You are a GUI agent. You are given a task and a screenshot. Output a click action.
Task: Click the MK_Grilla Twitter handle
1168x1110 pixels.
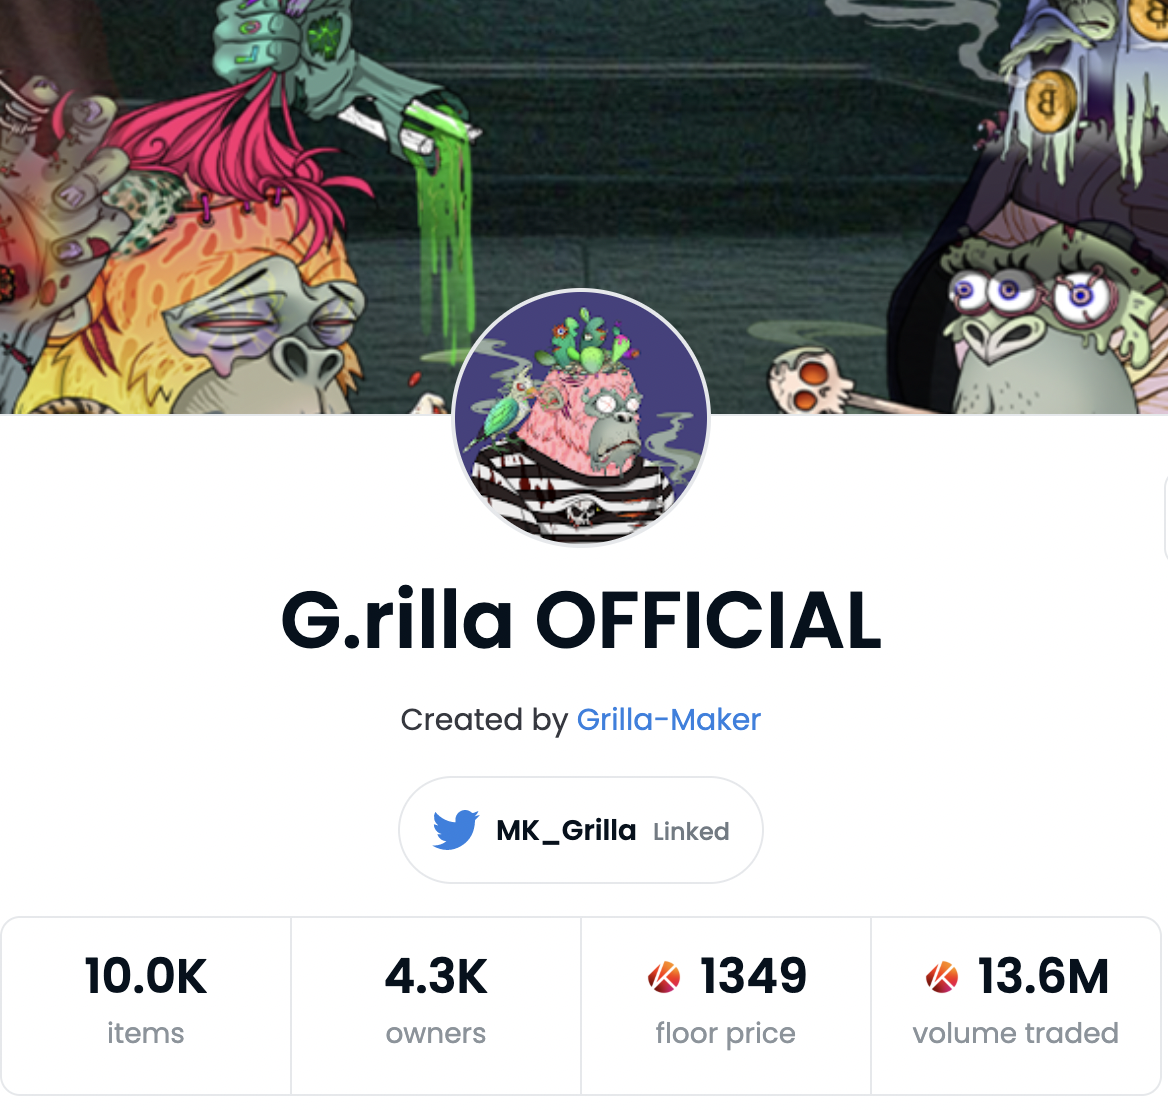pos(566,830)
